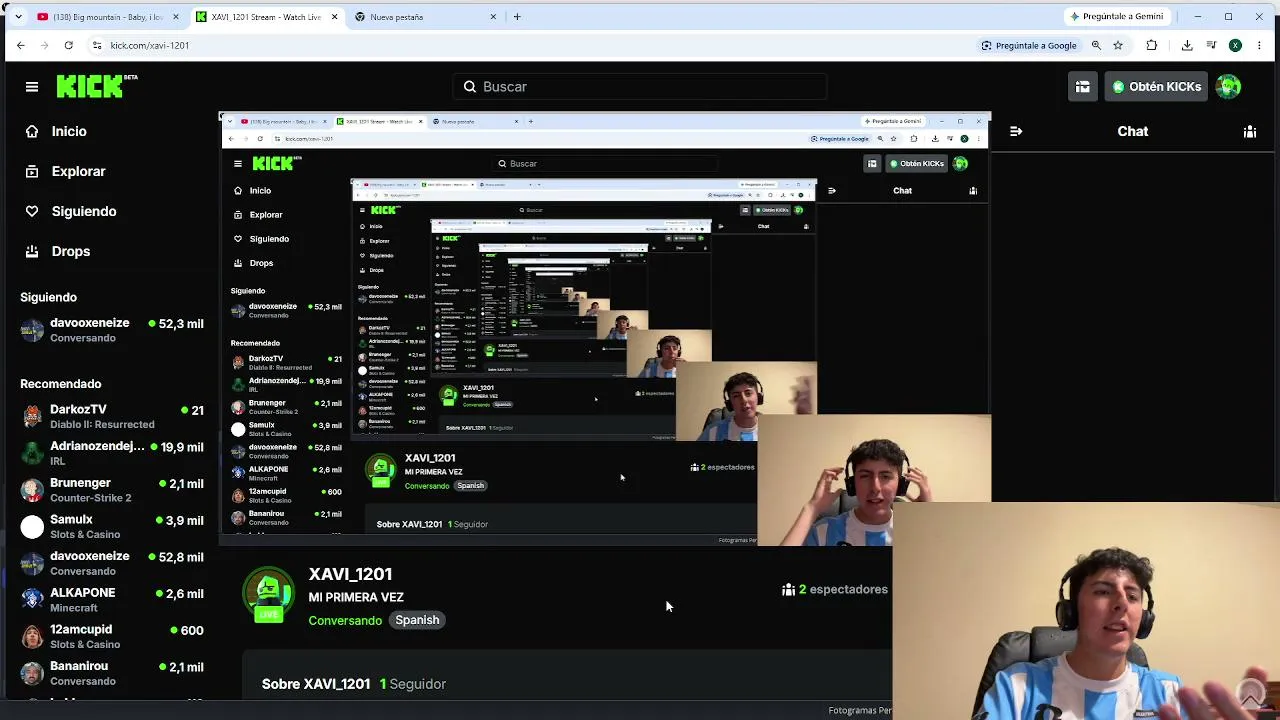Screen dimensions: 1280x720
Task: Open the Chrome three-dot menu
Action: tap(1258, 45)
